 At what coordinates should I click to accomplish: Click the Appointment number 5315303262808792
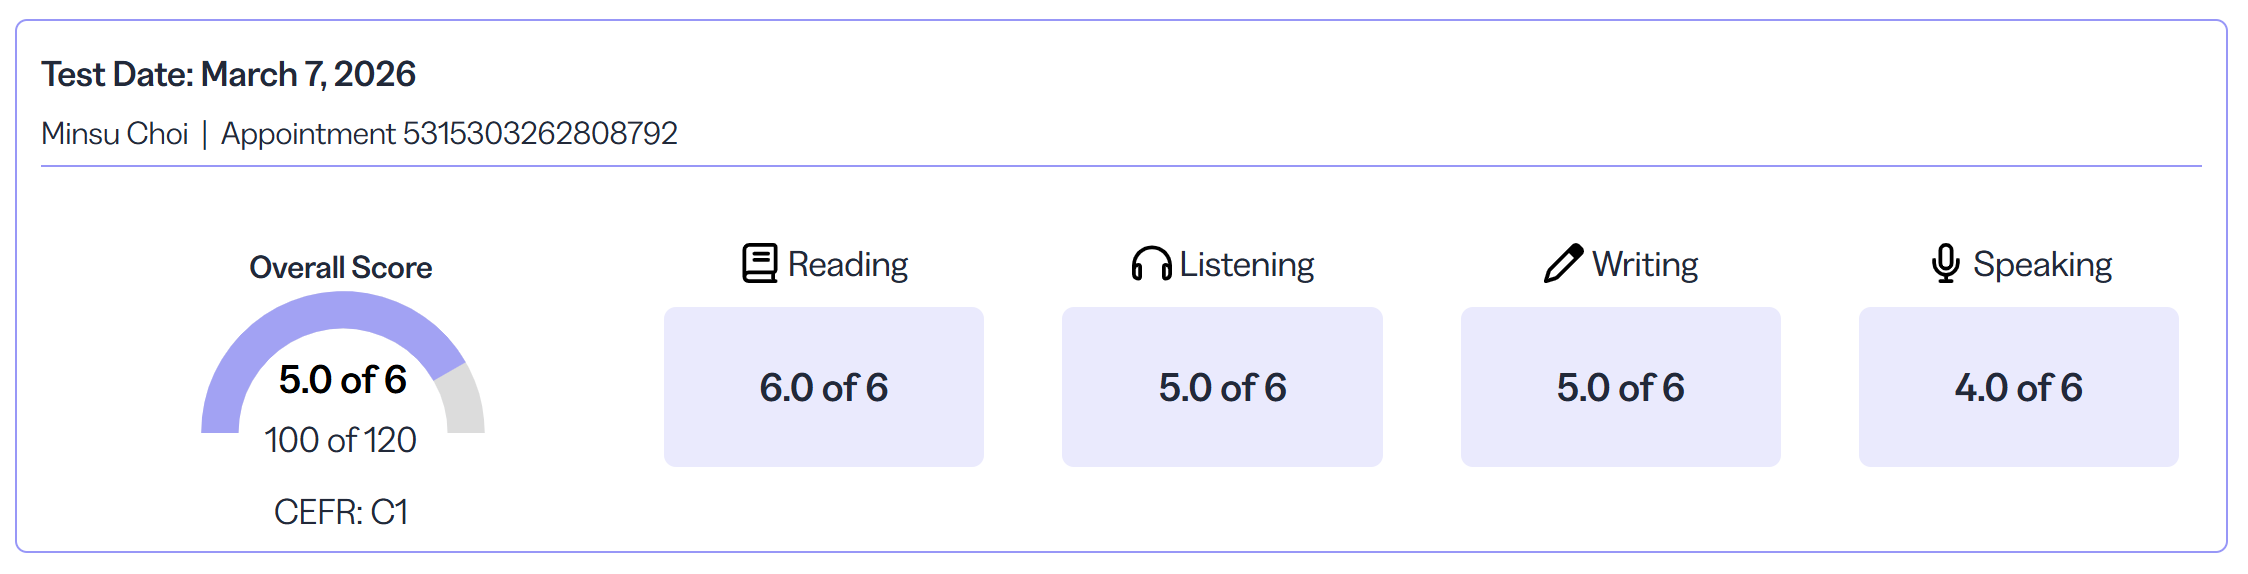[450, 133]
